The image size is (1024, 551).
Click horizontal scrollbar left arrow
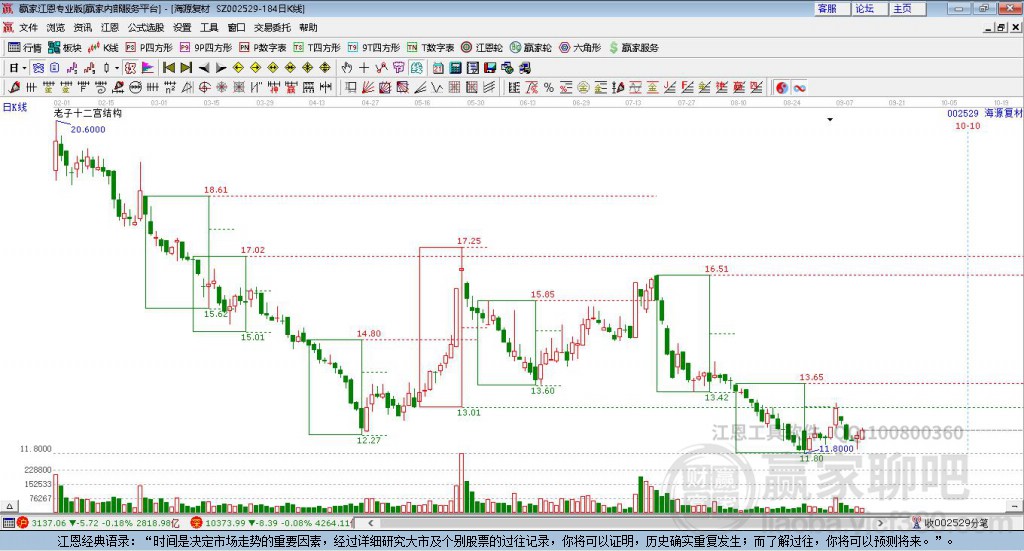click(370, 523)
